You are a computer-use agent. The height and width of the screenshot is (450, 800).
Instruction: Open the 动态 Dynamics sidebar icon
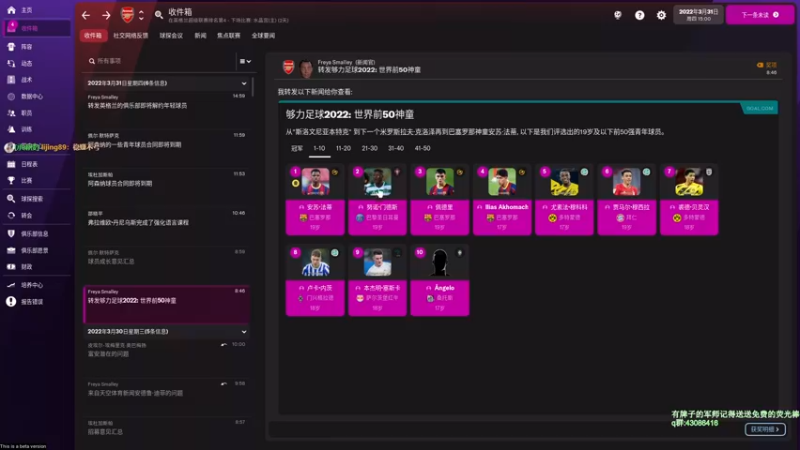[11, 63]
